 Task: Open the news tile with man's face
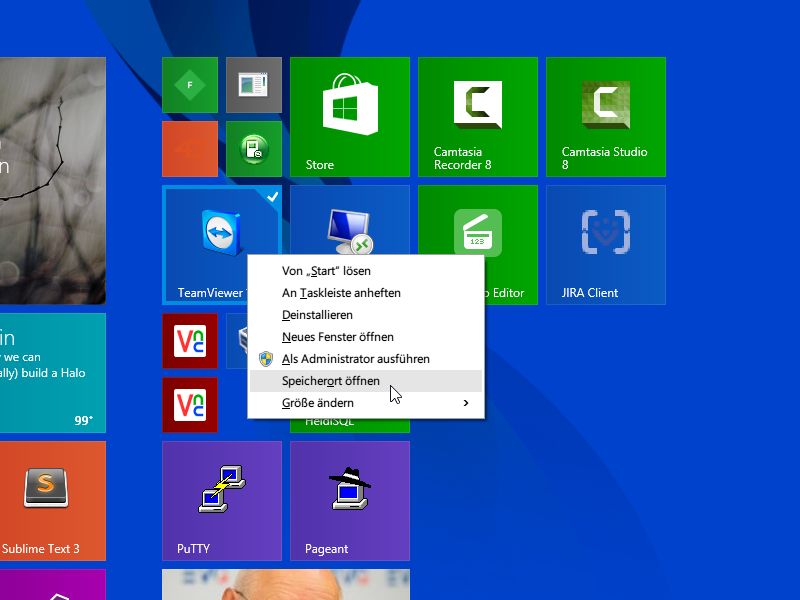pos(286,585)
